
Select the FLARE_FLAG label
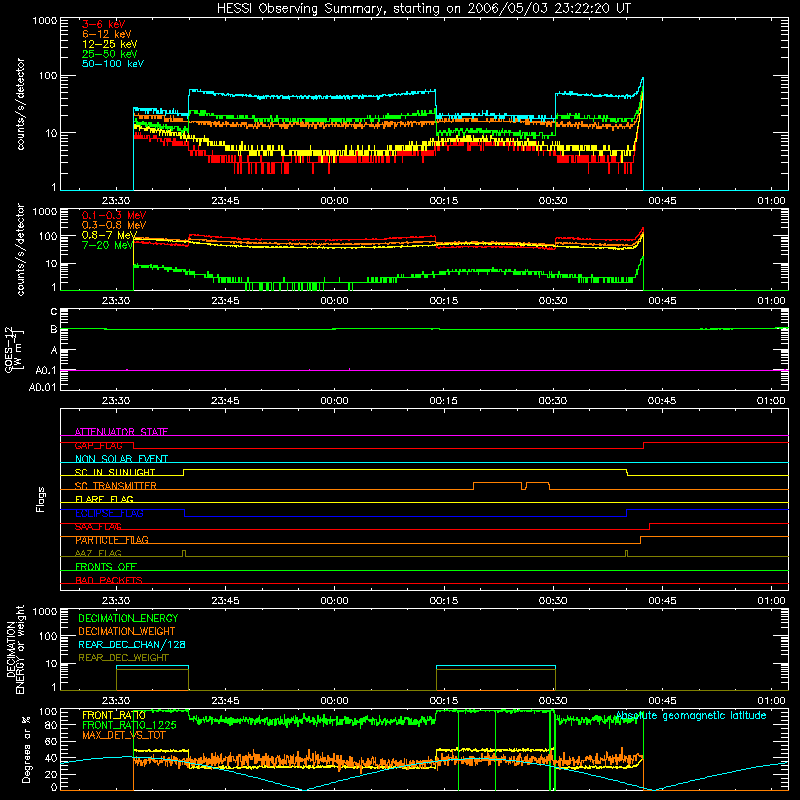click(x=104, y=499)
